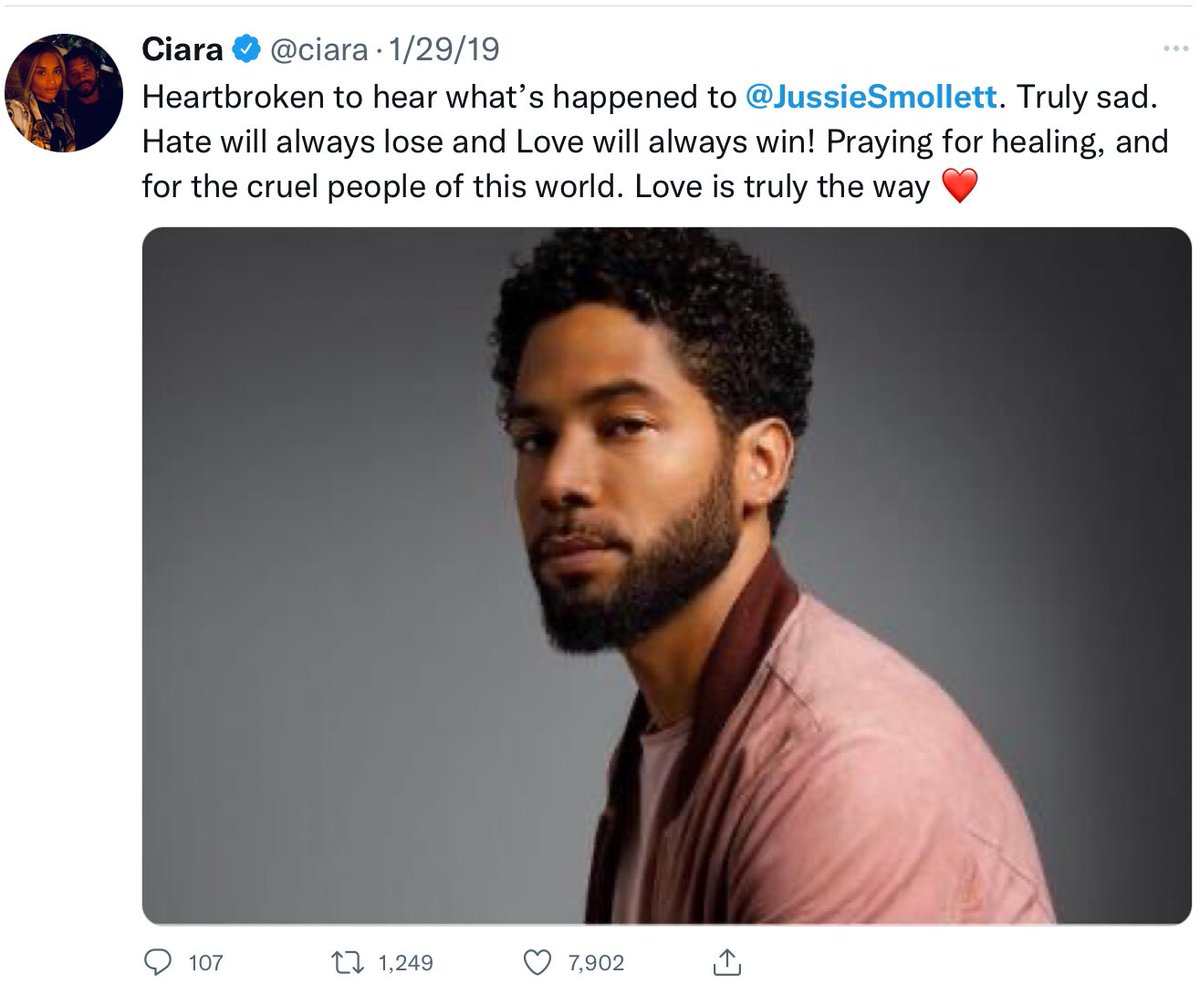Screen dimensions: 1200x1005
Task: Like the tweet with the heart icon
Action: pos(538,962)
